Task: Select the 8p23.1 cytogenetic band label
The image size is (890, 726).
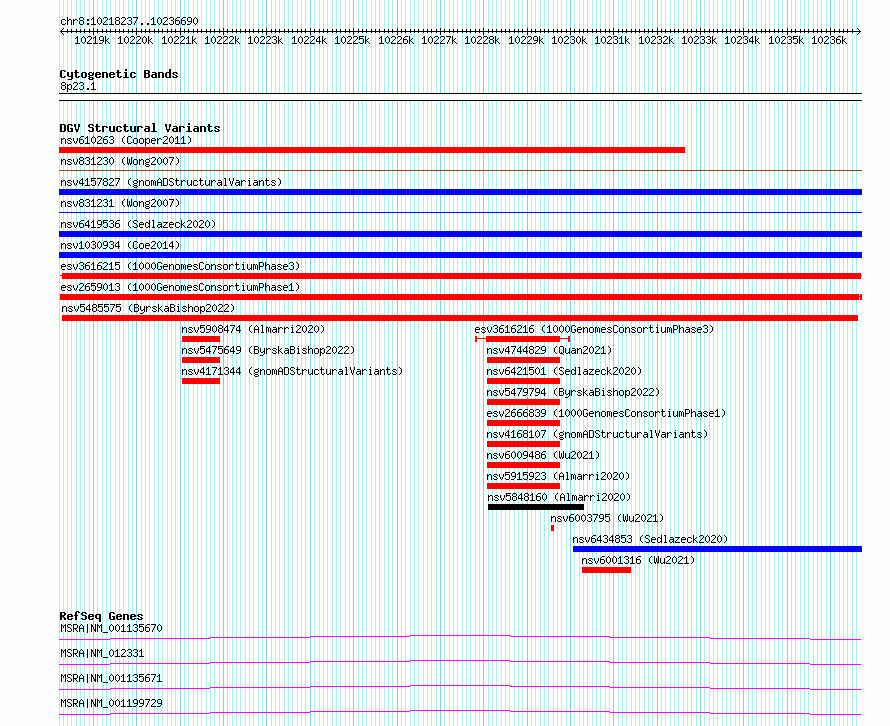Action: (78, 86)
